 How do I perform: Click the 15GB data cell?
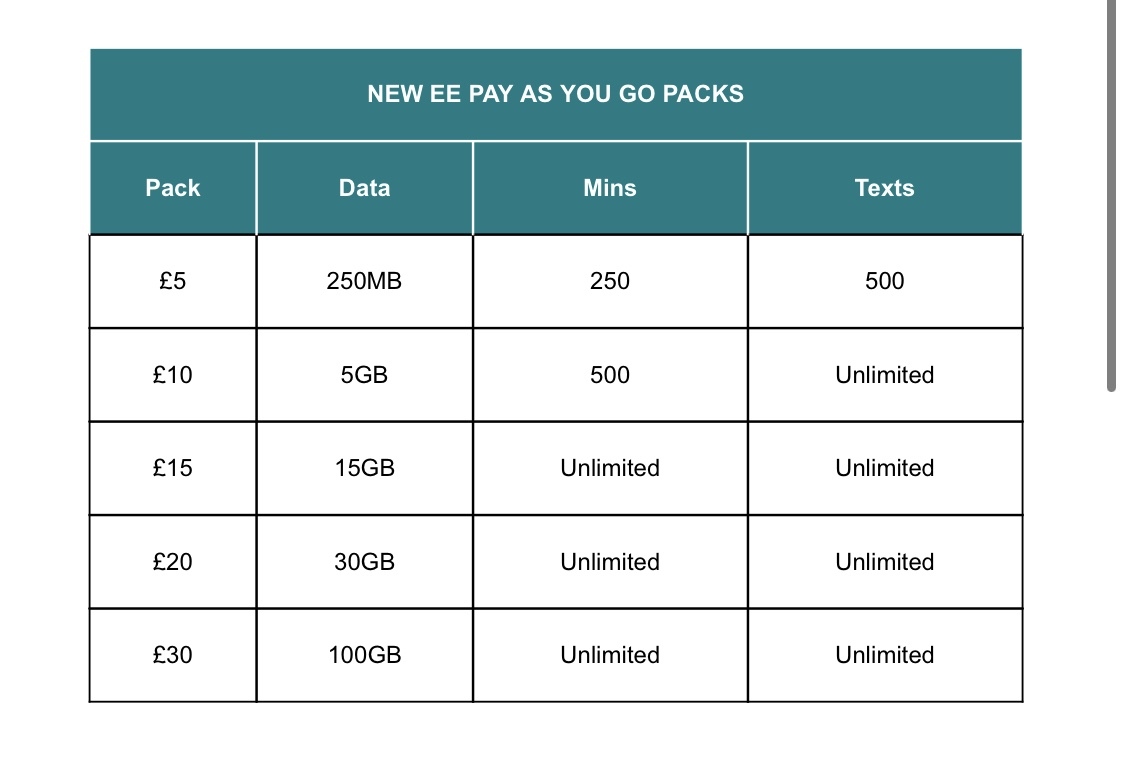tap(364, 468)
